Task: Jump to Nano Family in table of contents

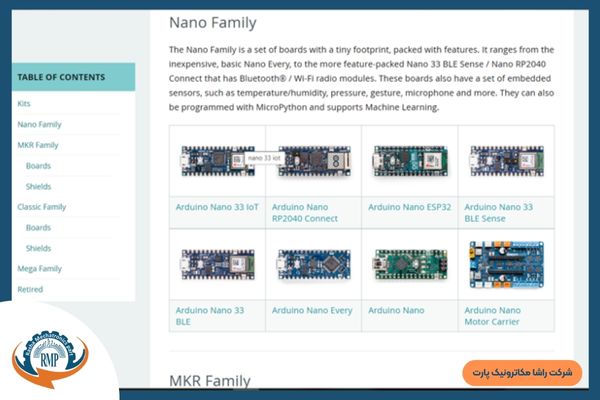Action: point(40,125)
